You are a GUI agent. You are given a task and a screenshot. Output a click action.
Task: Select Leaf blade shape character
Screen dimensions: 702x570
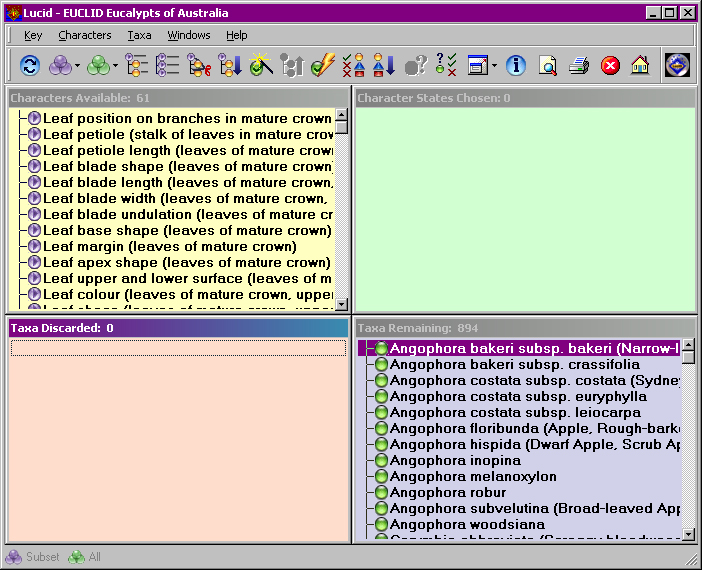coord(187,166)
